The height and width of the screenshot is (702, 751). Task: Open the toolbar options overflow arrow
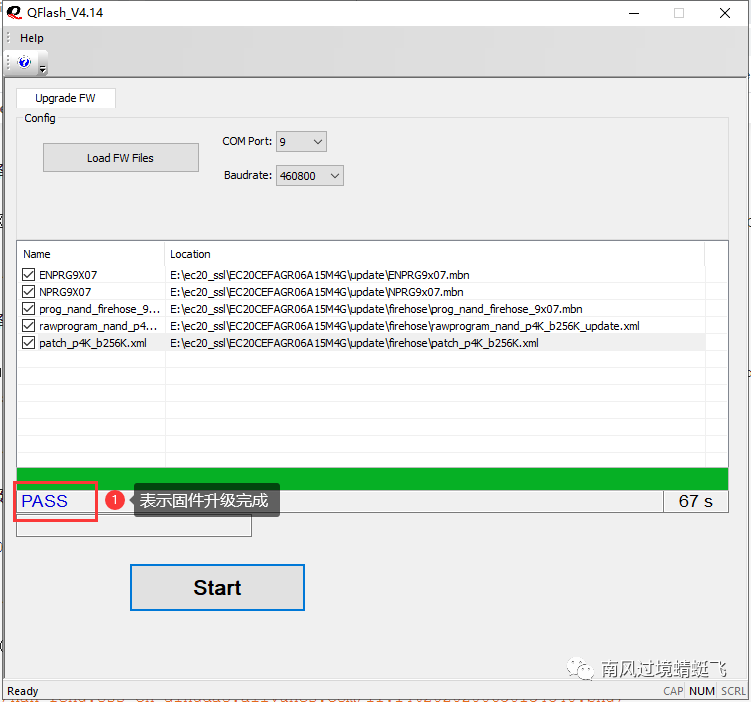point(43,69)
